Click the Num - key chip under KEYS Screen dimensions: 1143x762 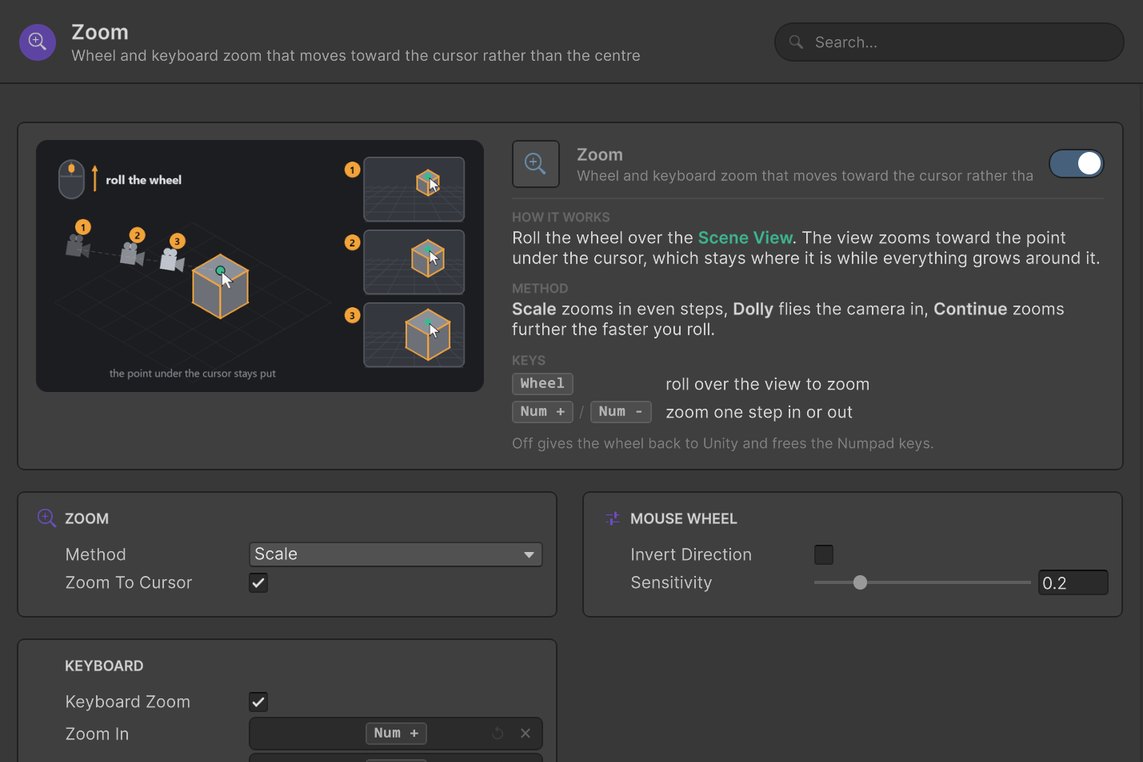pyautogui.click(x=620, y=412)
